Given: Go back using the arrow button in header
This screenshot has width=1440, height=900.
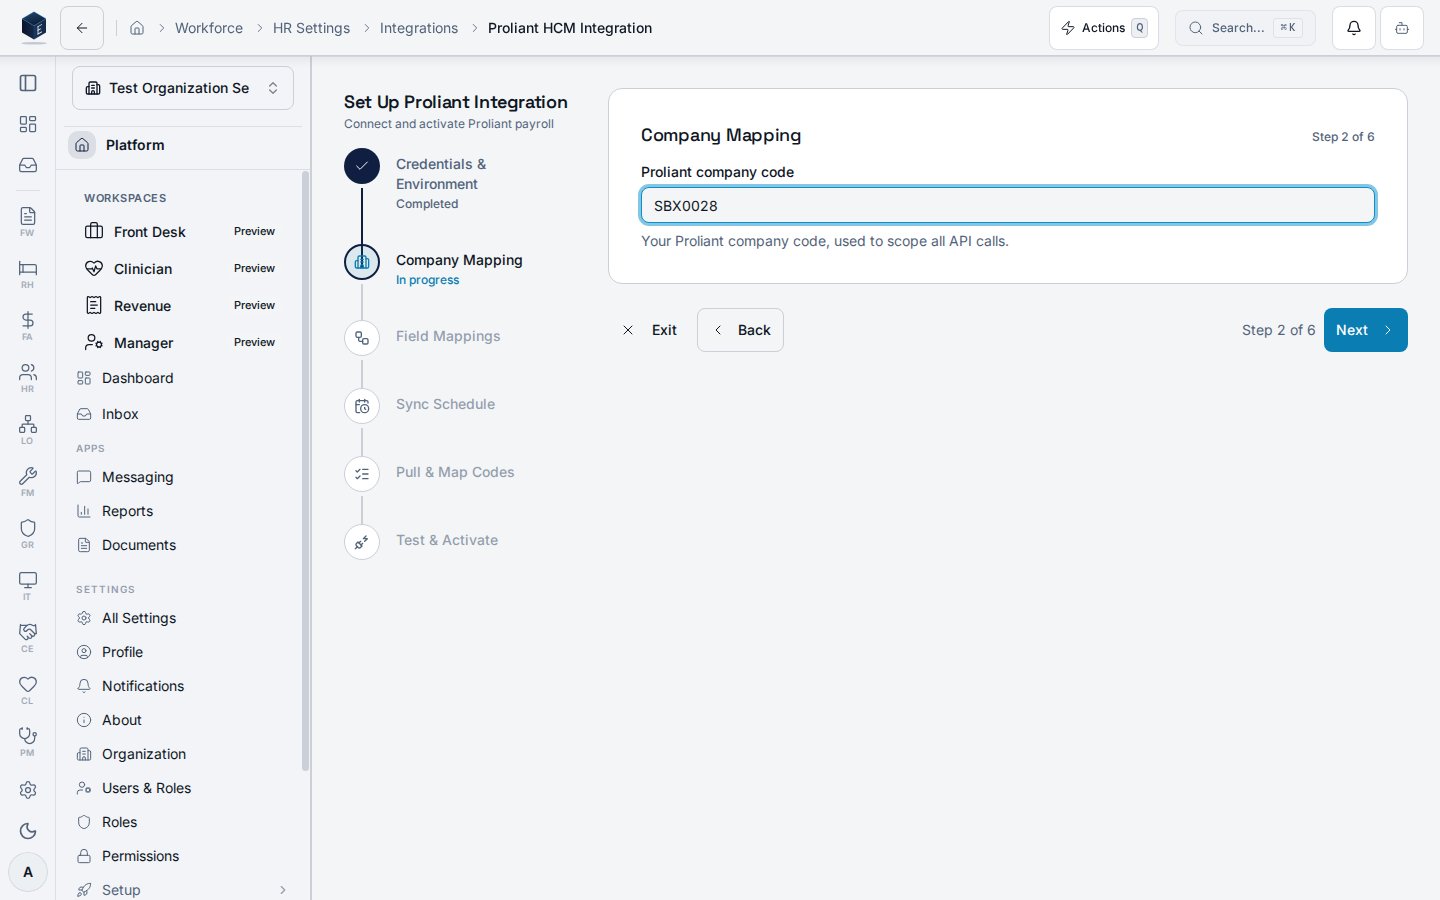Looking at the screenshot, I should click(x=82, y=28).
